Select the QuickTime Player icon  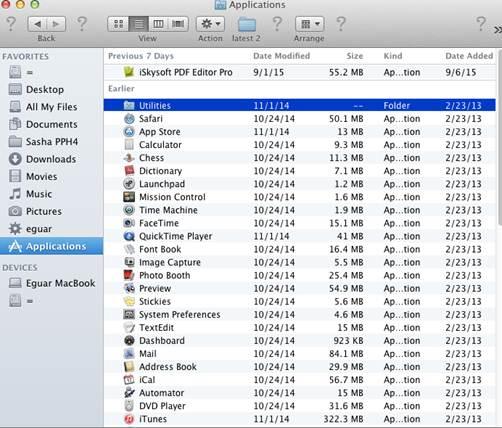pyautogui.click(x=129, y=236)
